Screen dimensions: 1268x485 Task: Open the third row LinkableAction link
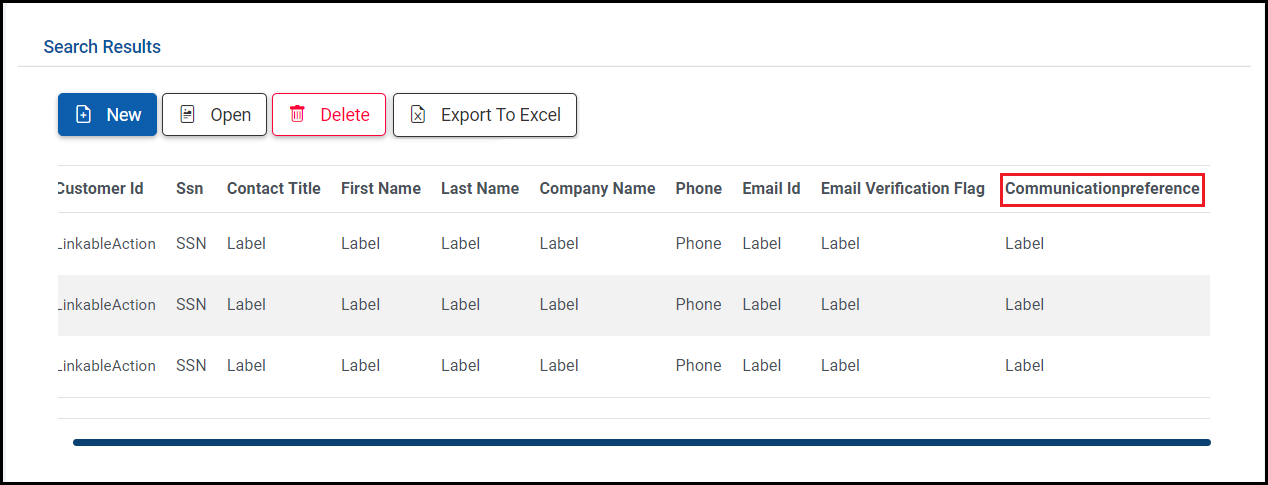107,366
